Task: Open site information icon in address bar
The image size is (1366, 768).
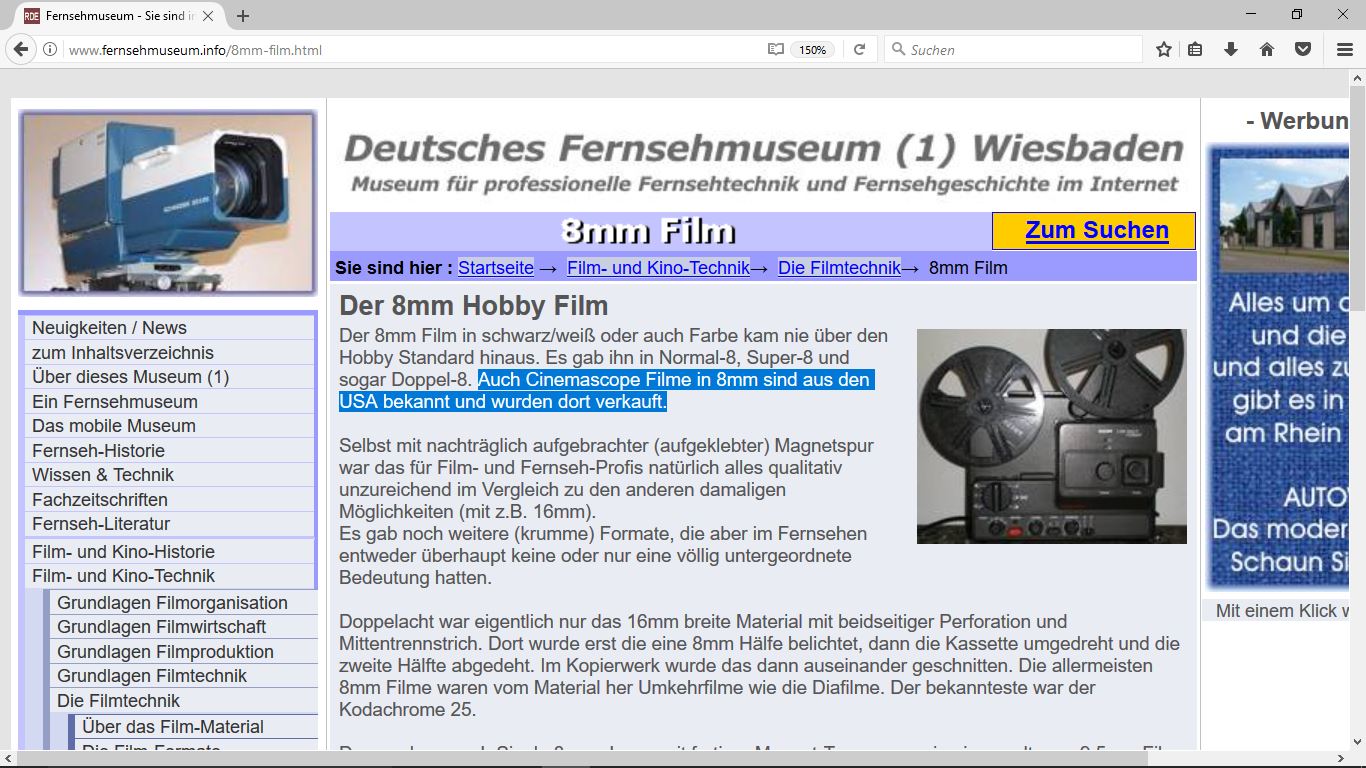Action: [x=49, y=49]
